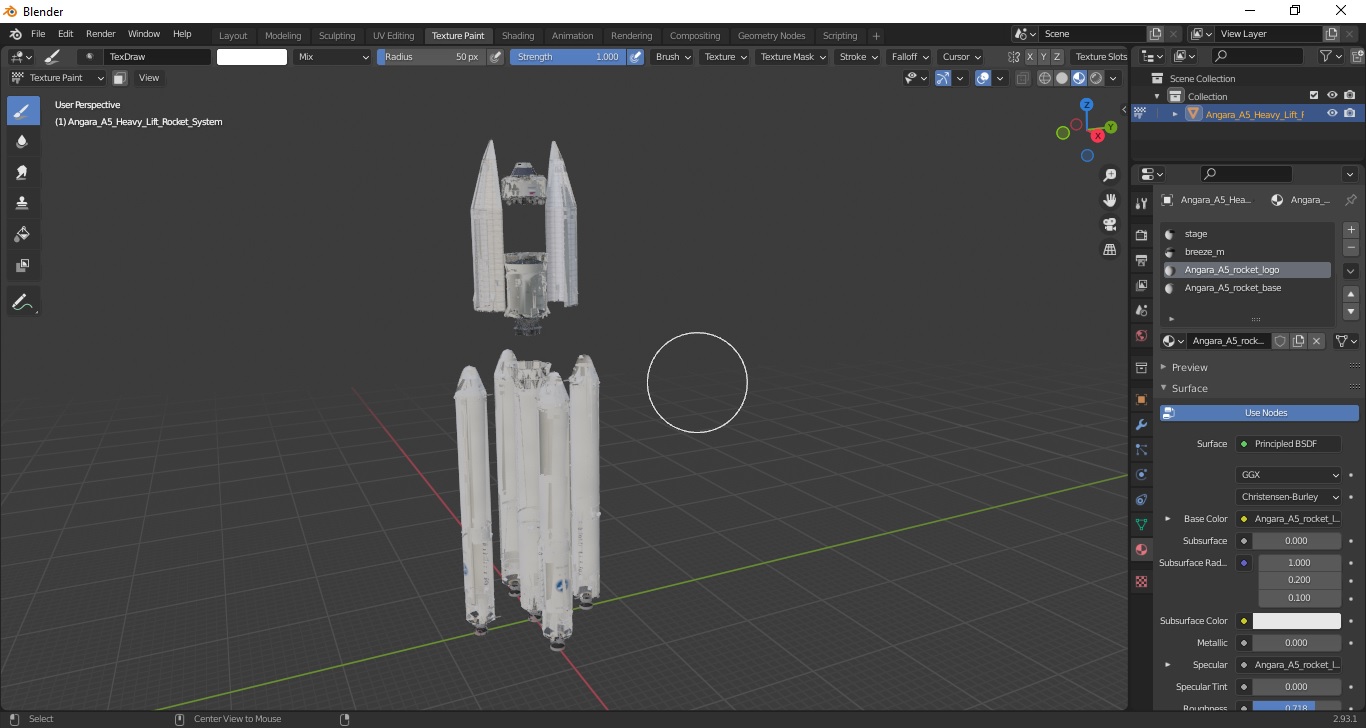Click the viewport View menu button
Image resolution: width=1366 pixels, height=728 pixels.
click(148, 78)
